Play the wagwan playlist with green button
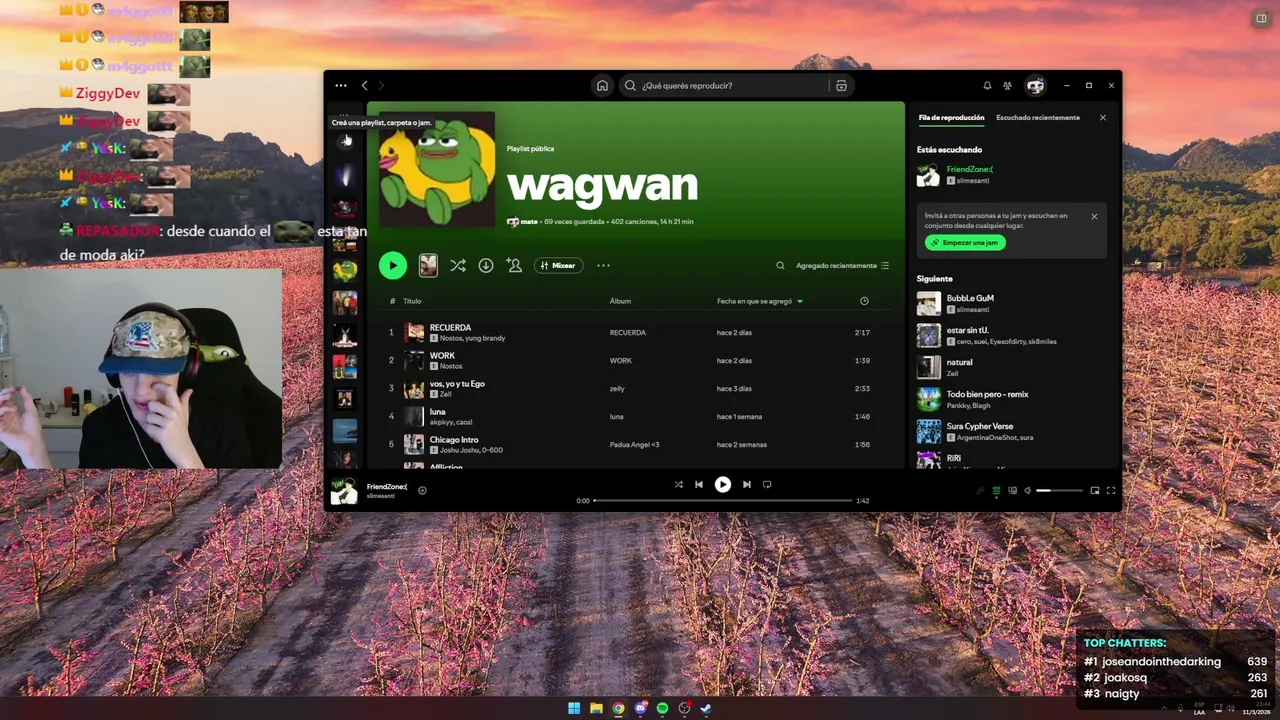The width and height of the screenshot is (1280, 720). coord(393,265)
